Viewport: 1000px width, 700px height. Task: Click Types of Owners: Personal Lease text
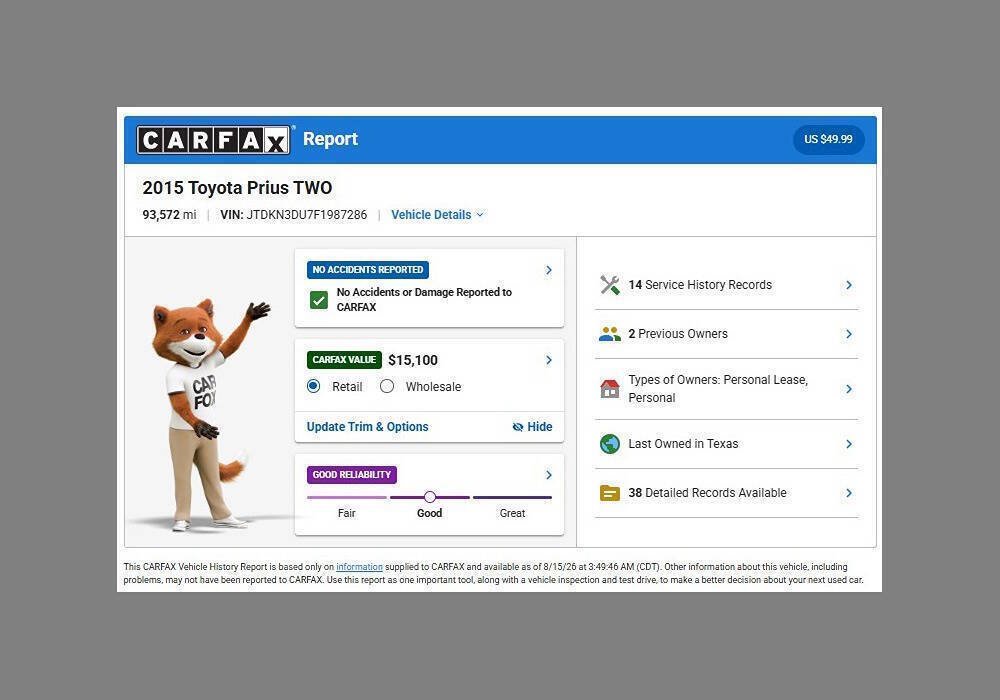pos(717,389)
